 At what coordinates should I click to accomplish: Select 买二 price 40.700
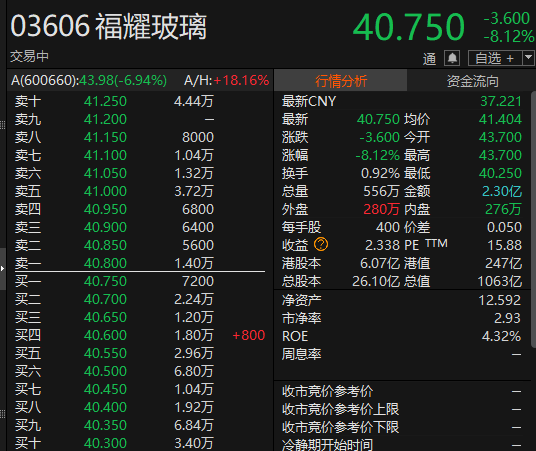click(105, 299)
